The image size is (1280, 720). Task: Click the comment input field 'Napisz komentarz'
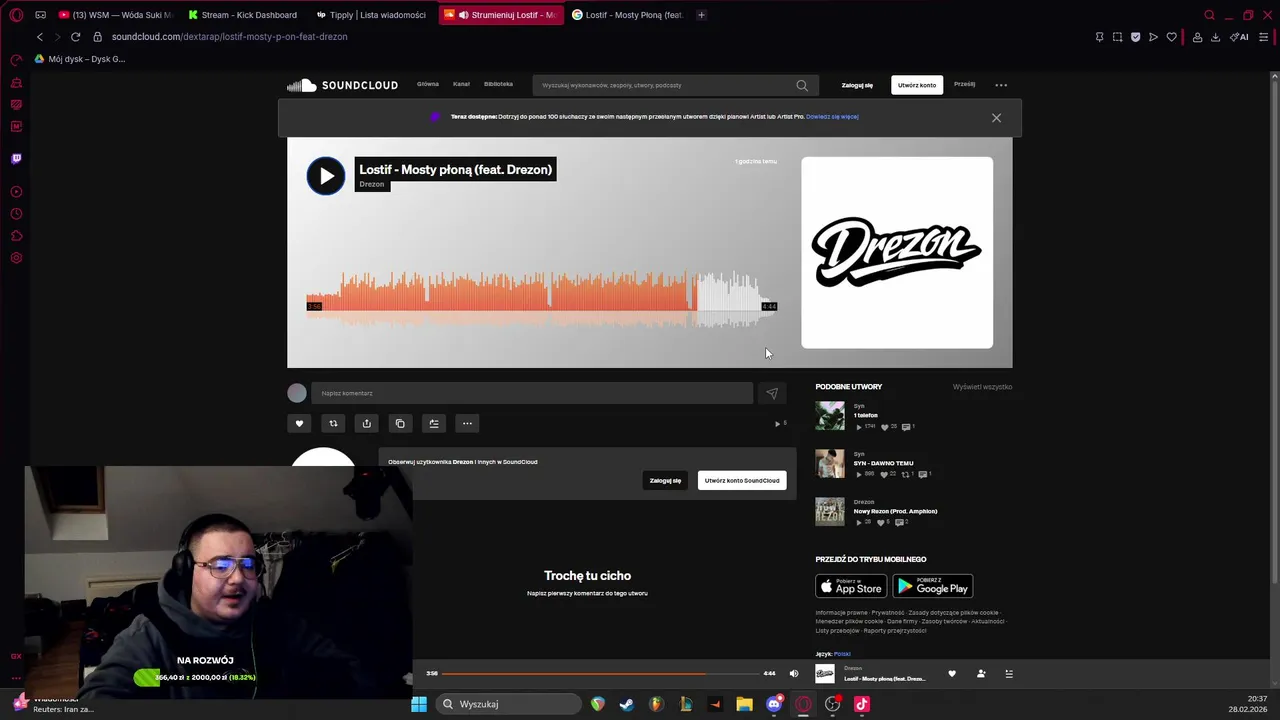tap(532, 393)
